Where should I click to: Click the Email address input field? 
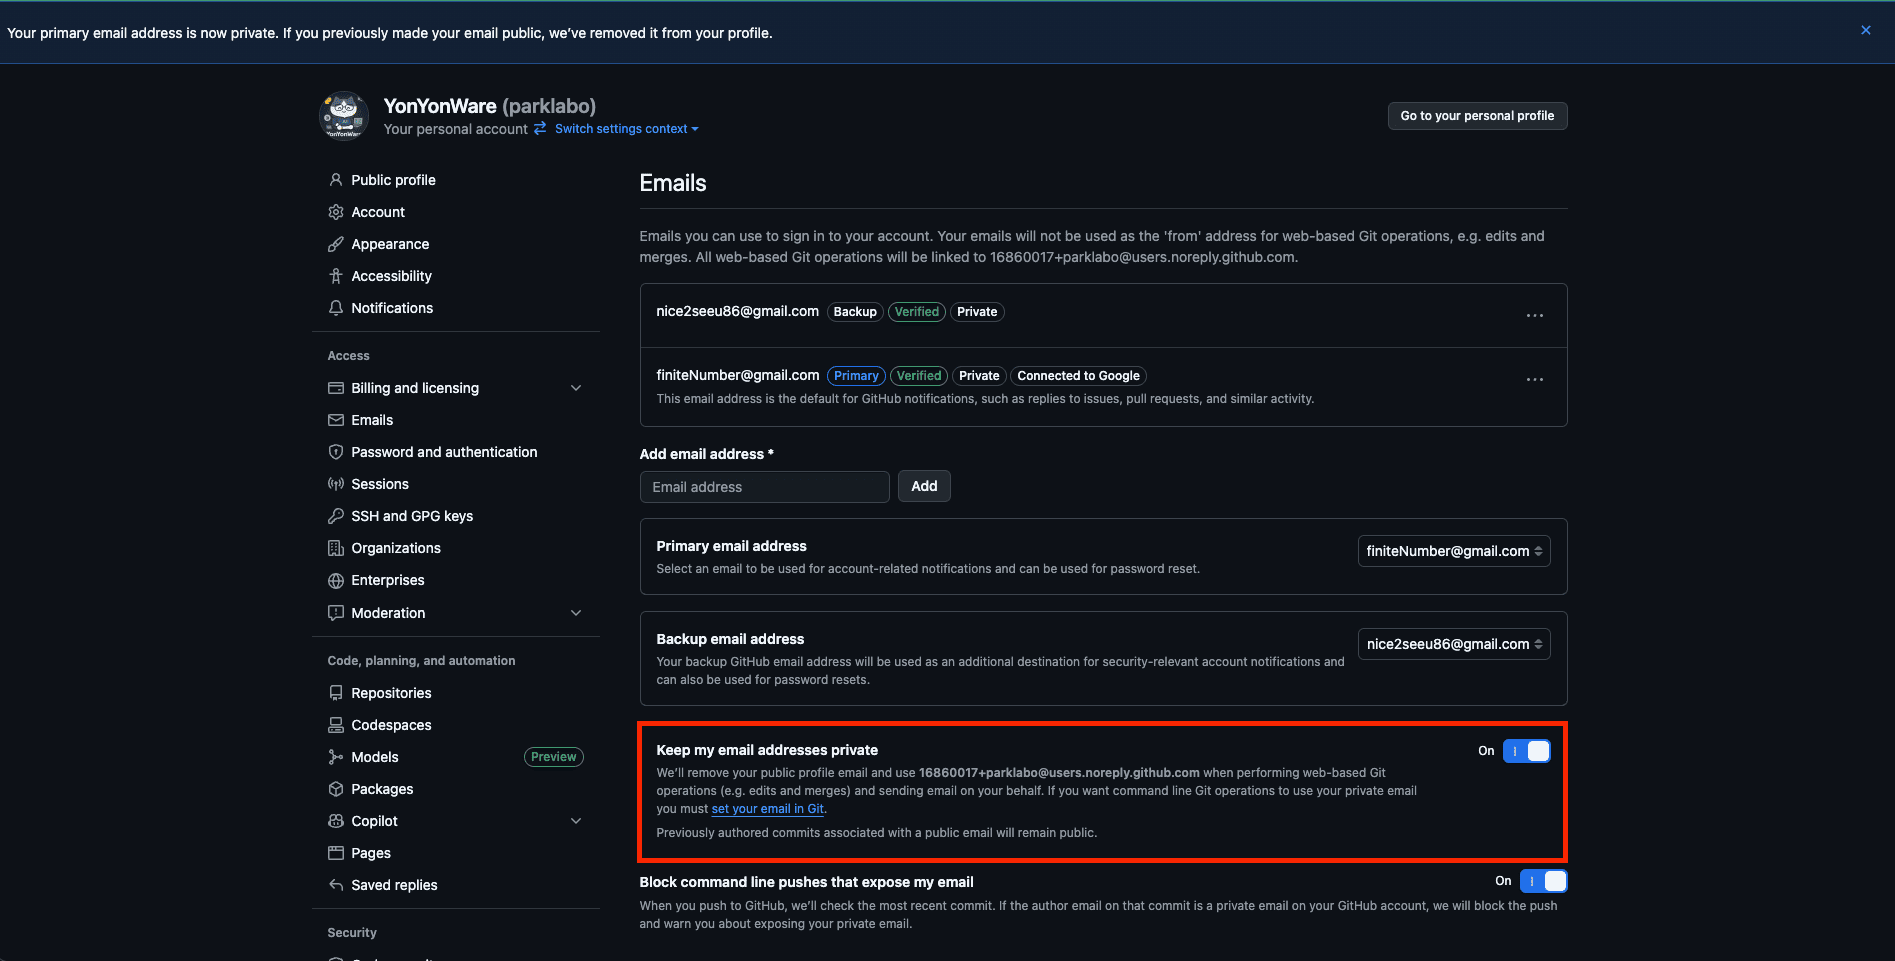(x=764, y=487)
